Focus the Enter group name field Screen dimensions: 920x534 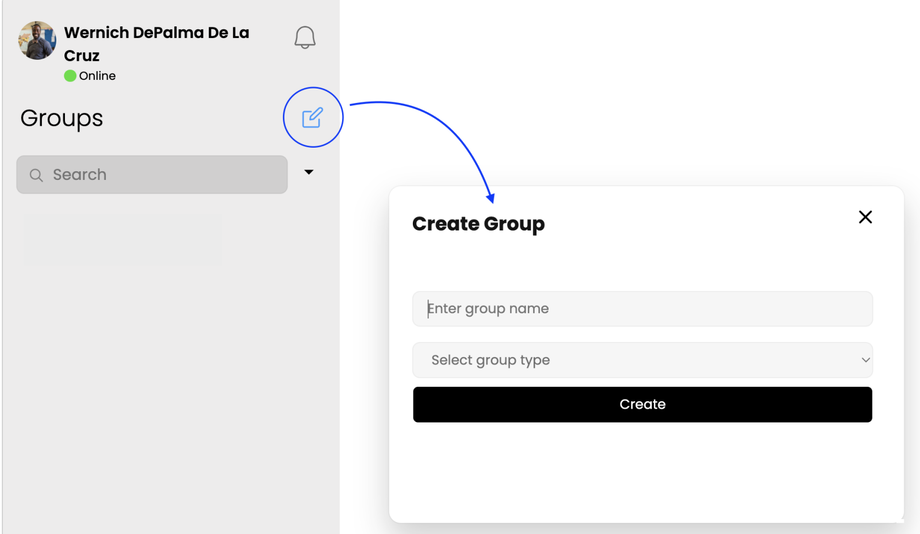(x=642, y=309)
